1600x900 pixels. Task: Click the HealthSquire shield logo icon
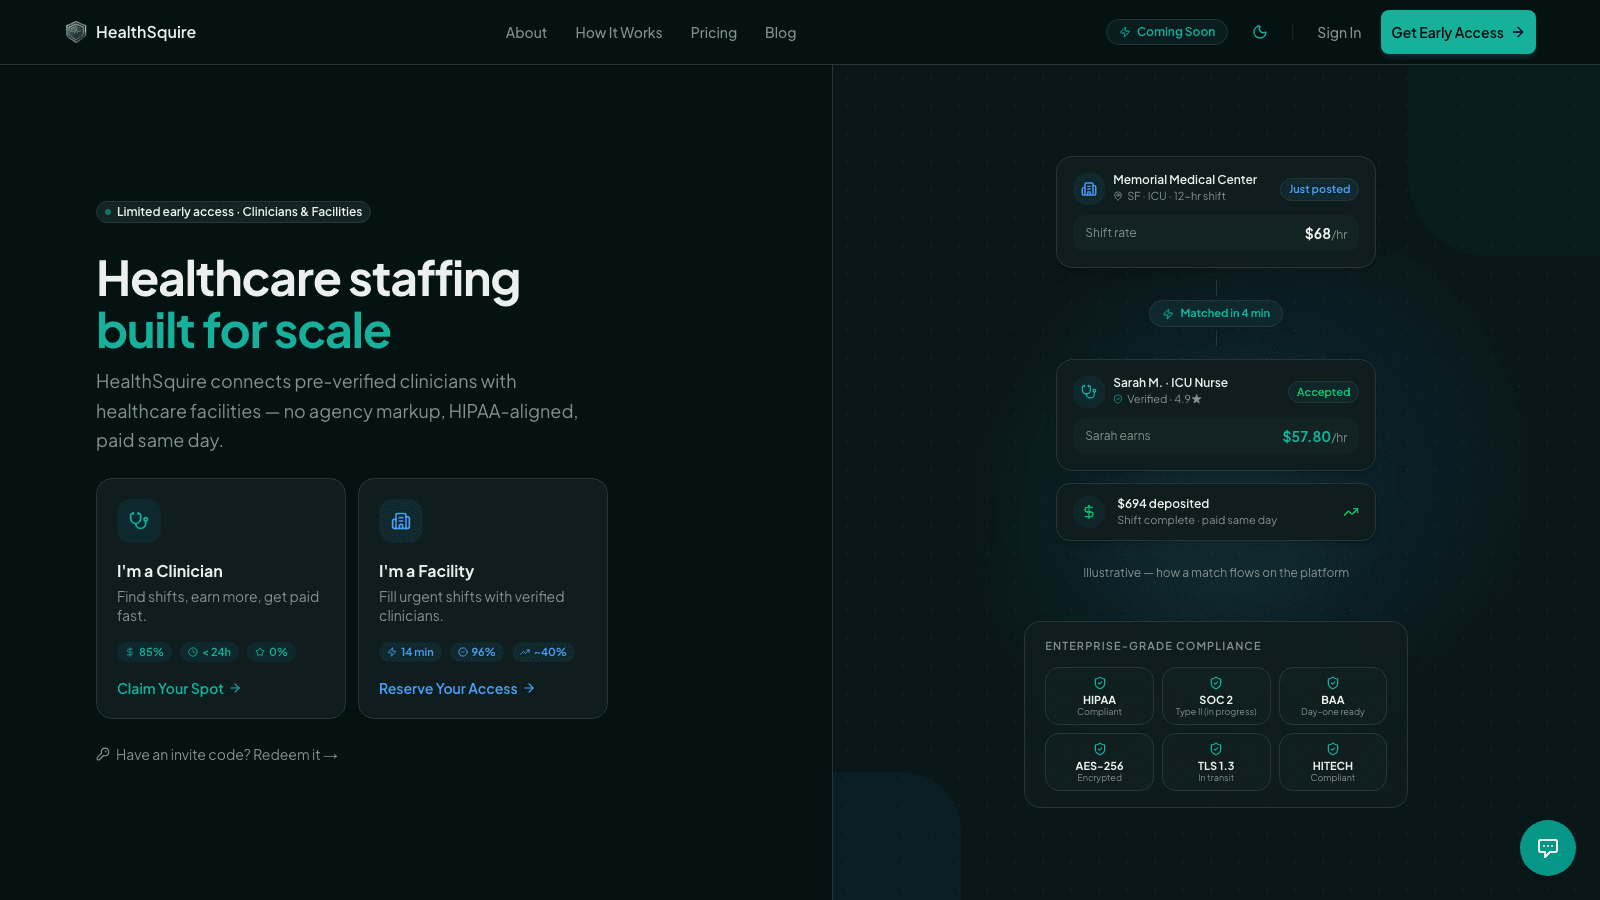pos(76,32)
